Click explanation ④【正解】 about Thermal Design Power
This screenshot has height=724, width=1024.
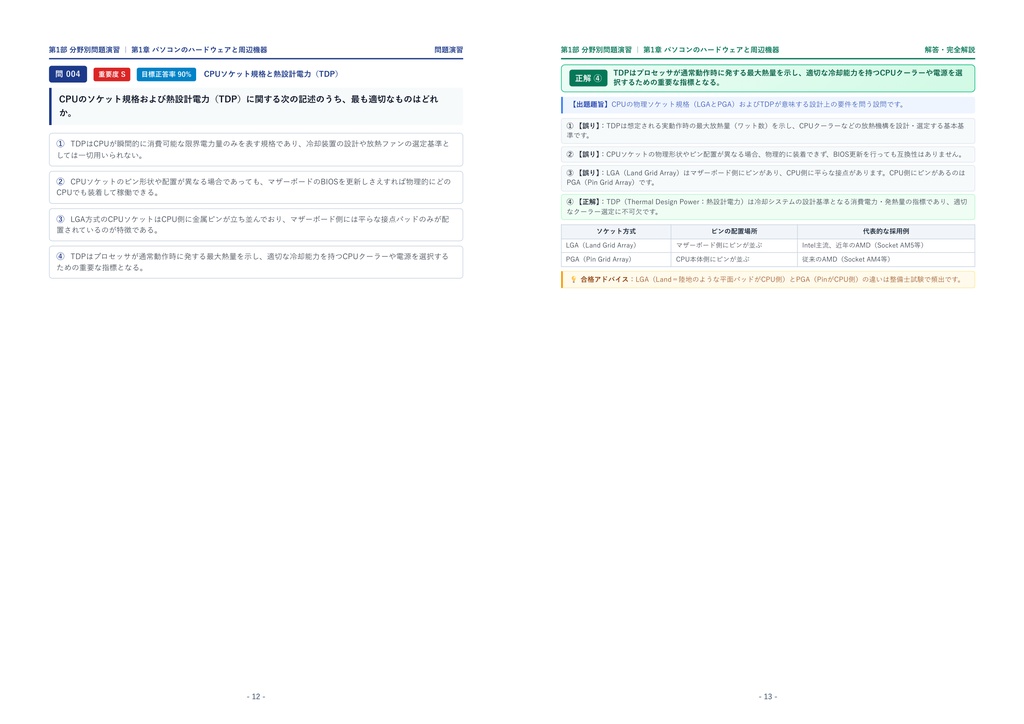click(768, 206)
